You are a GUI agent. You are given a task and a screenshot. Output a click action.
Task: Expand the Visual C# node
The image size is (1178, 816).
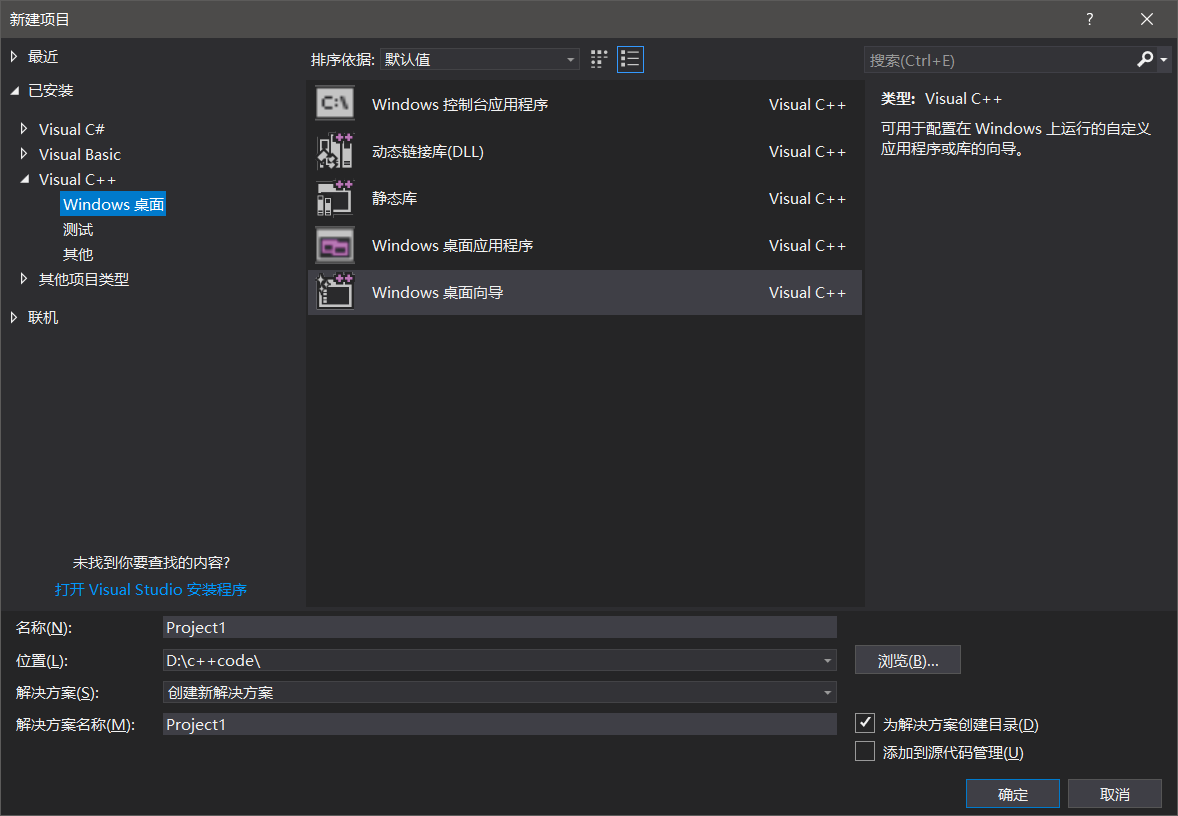pyautogui.click(x=24, y=129)
